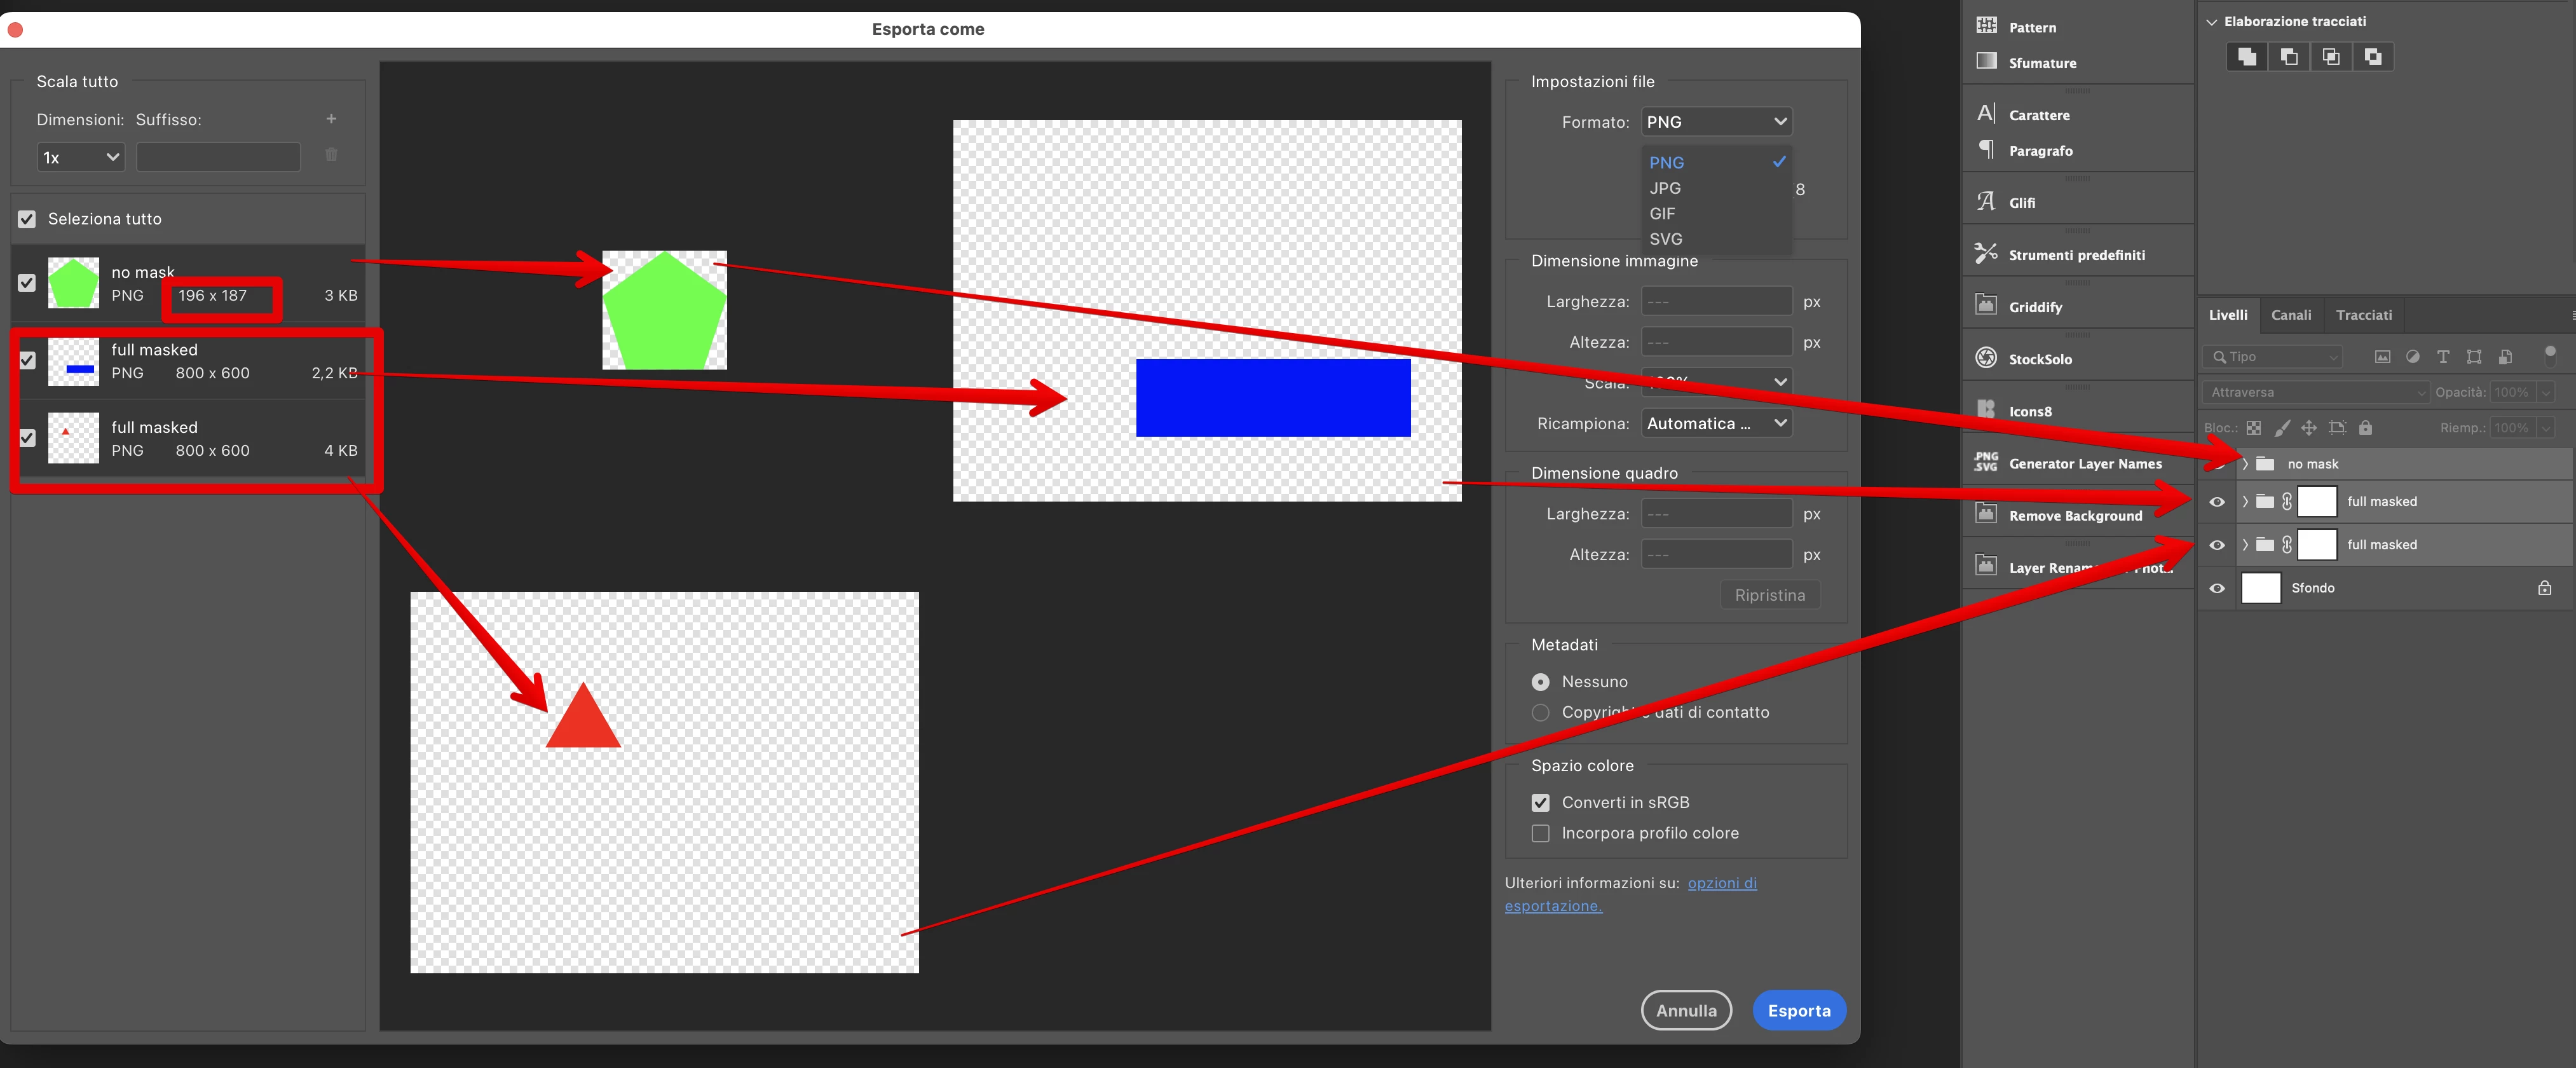Uncheck the 2,2 KB full masked item checkbox
Viewport: 2576px width, 1068px height.
click(x=27, y=361)
